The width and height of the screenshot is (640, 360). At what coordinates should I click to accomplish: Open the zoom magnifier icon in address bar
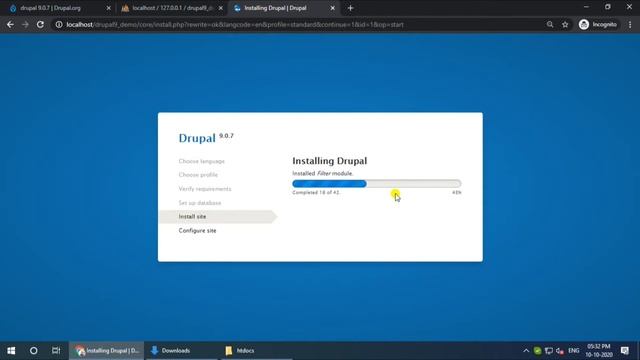click(550, 24)
